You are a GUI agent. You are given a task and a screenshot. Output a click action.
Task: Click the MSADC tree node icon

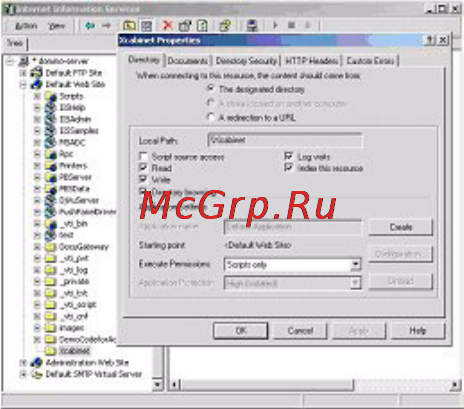pyautogui.click(x=51, y=142)
